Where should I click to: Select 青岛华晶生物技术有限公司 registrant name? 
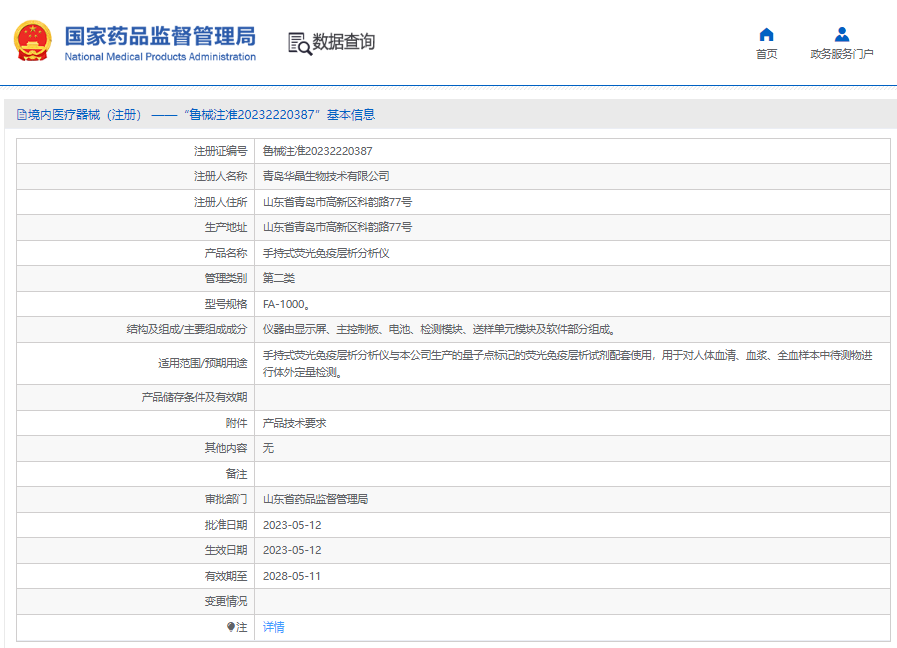click(326, 176)
